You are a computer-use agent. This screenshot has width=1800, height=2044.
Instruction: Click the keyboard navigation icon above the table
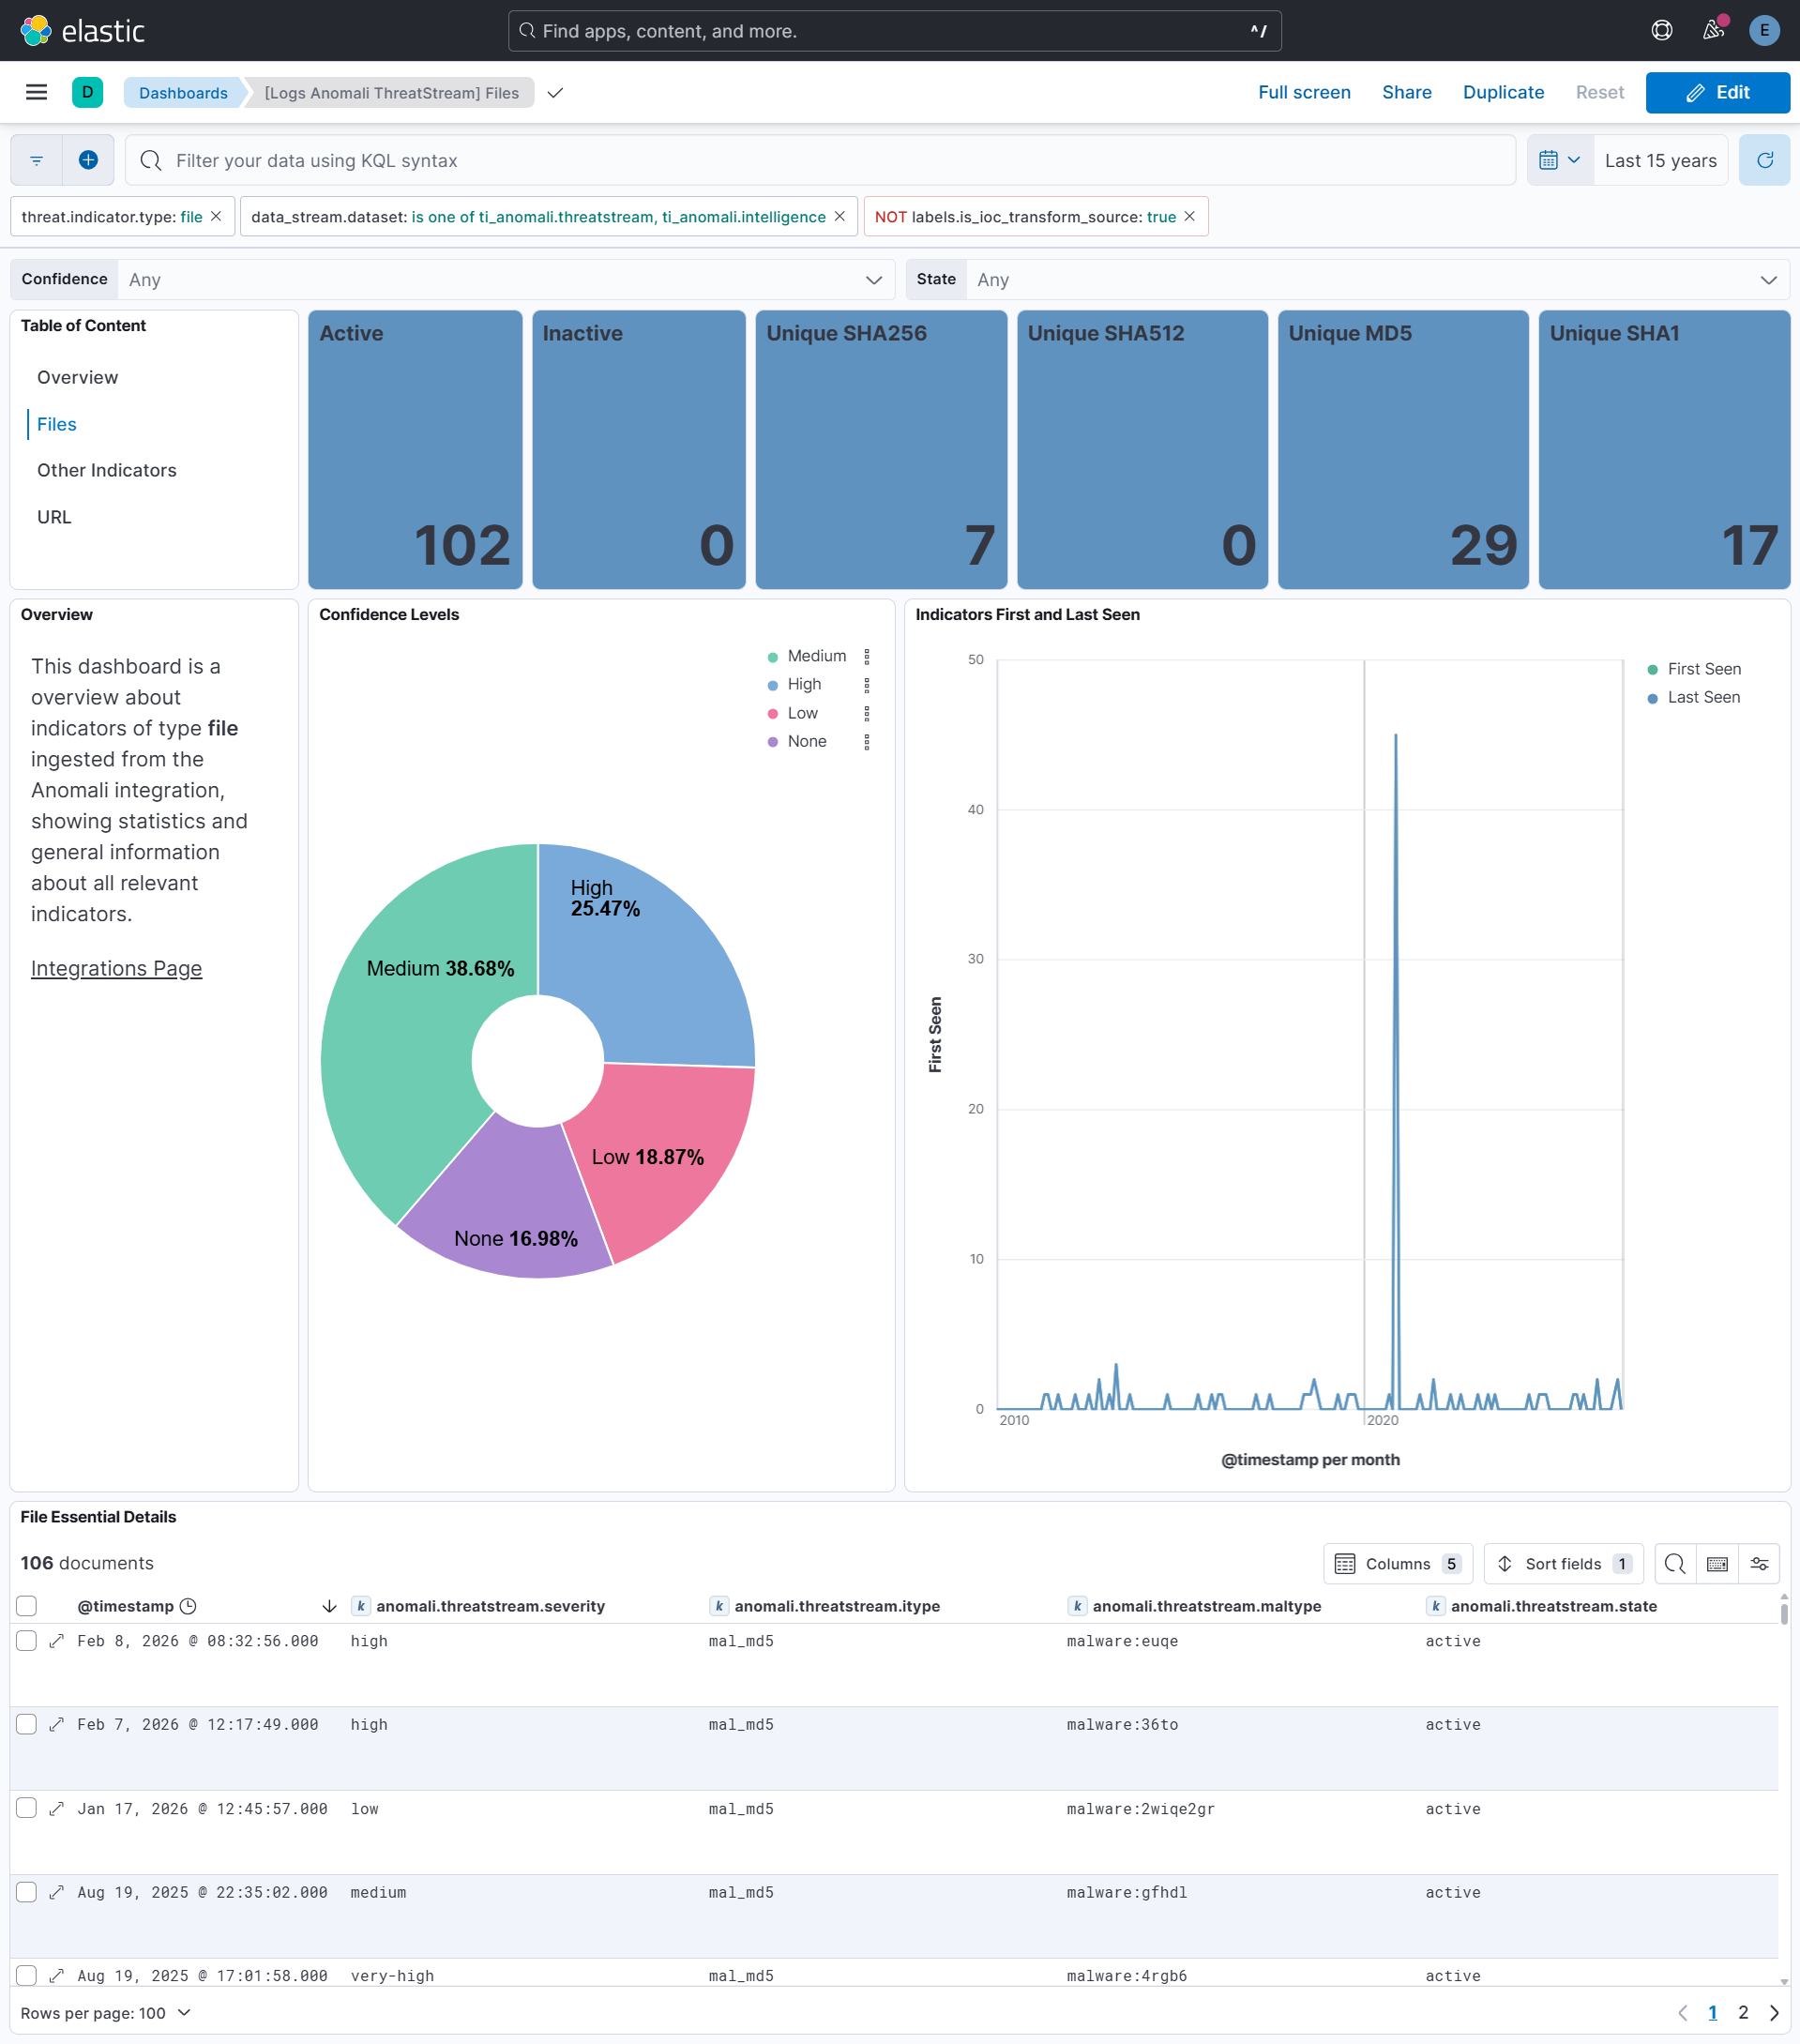(1717, 1563)
